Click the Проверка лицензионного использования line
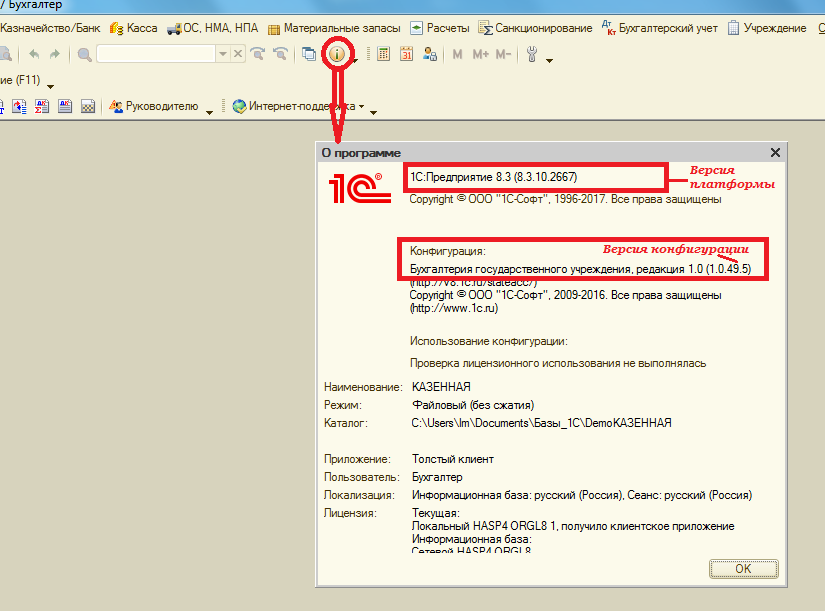Viewport: 825px width, 613px height. [x=558, y=364]
